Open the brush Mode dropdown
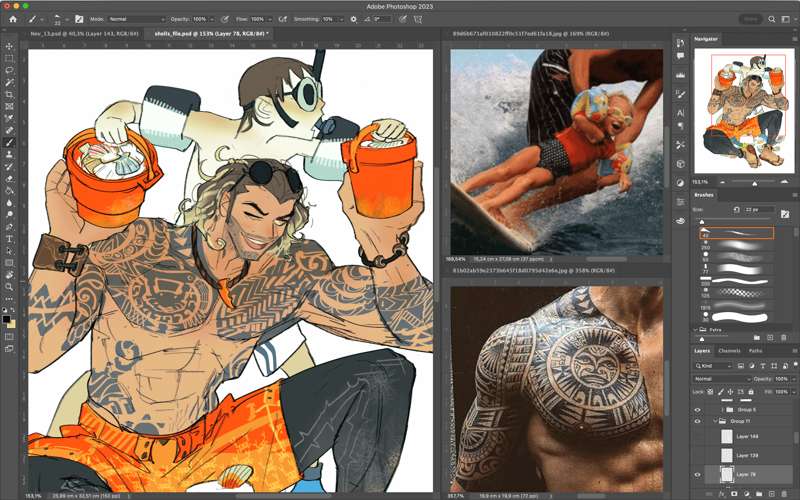Screen dimensions: 800x500 (x=137, y=19)
